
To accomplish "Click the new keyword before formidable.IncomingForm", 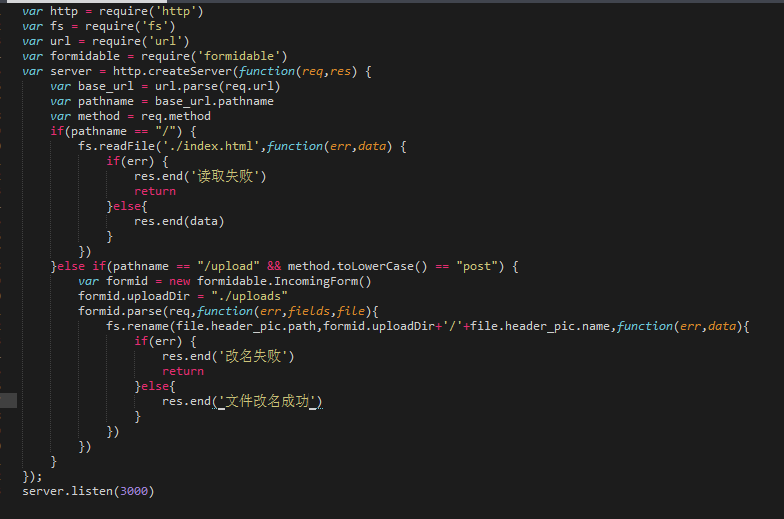I will coord(180,281).
